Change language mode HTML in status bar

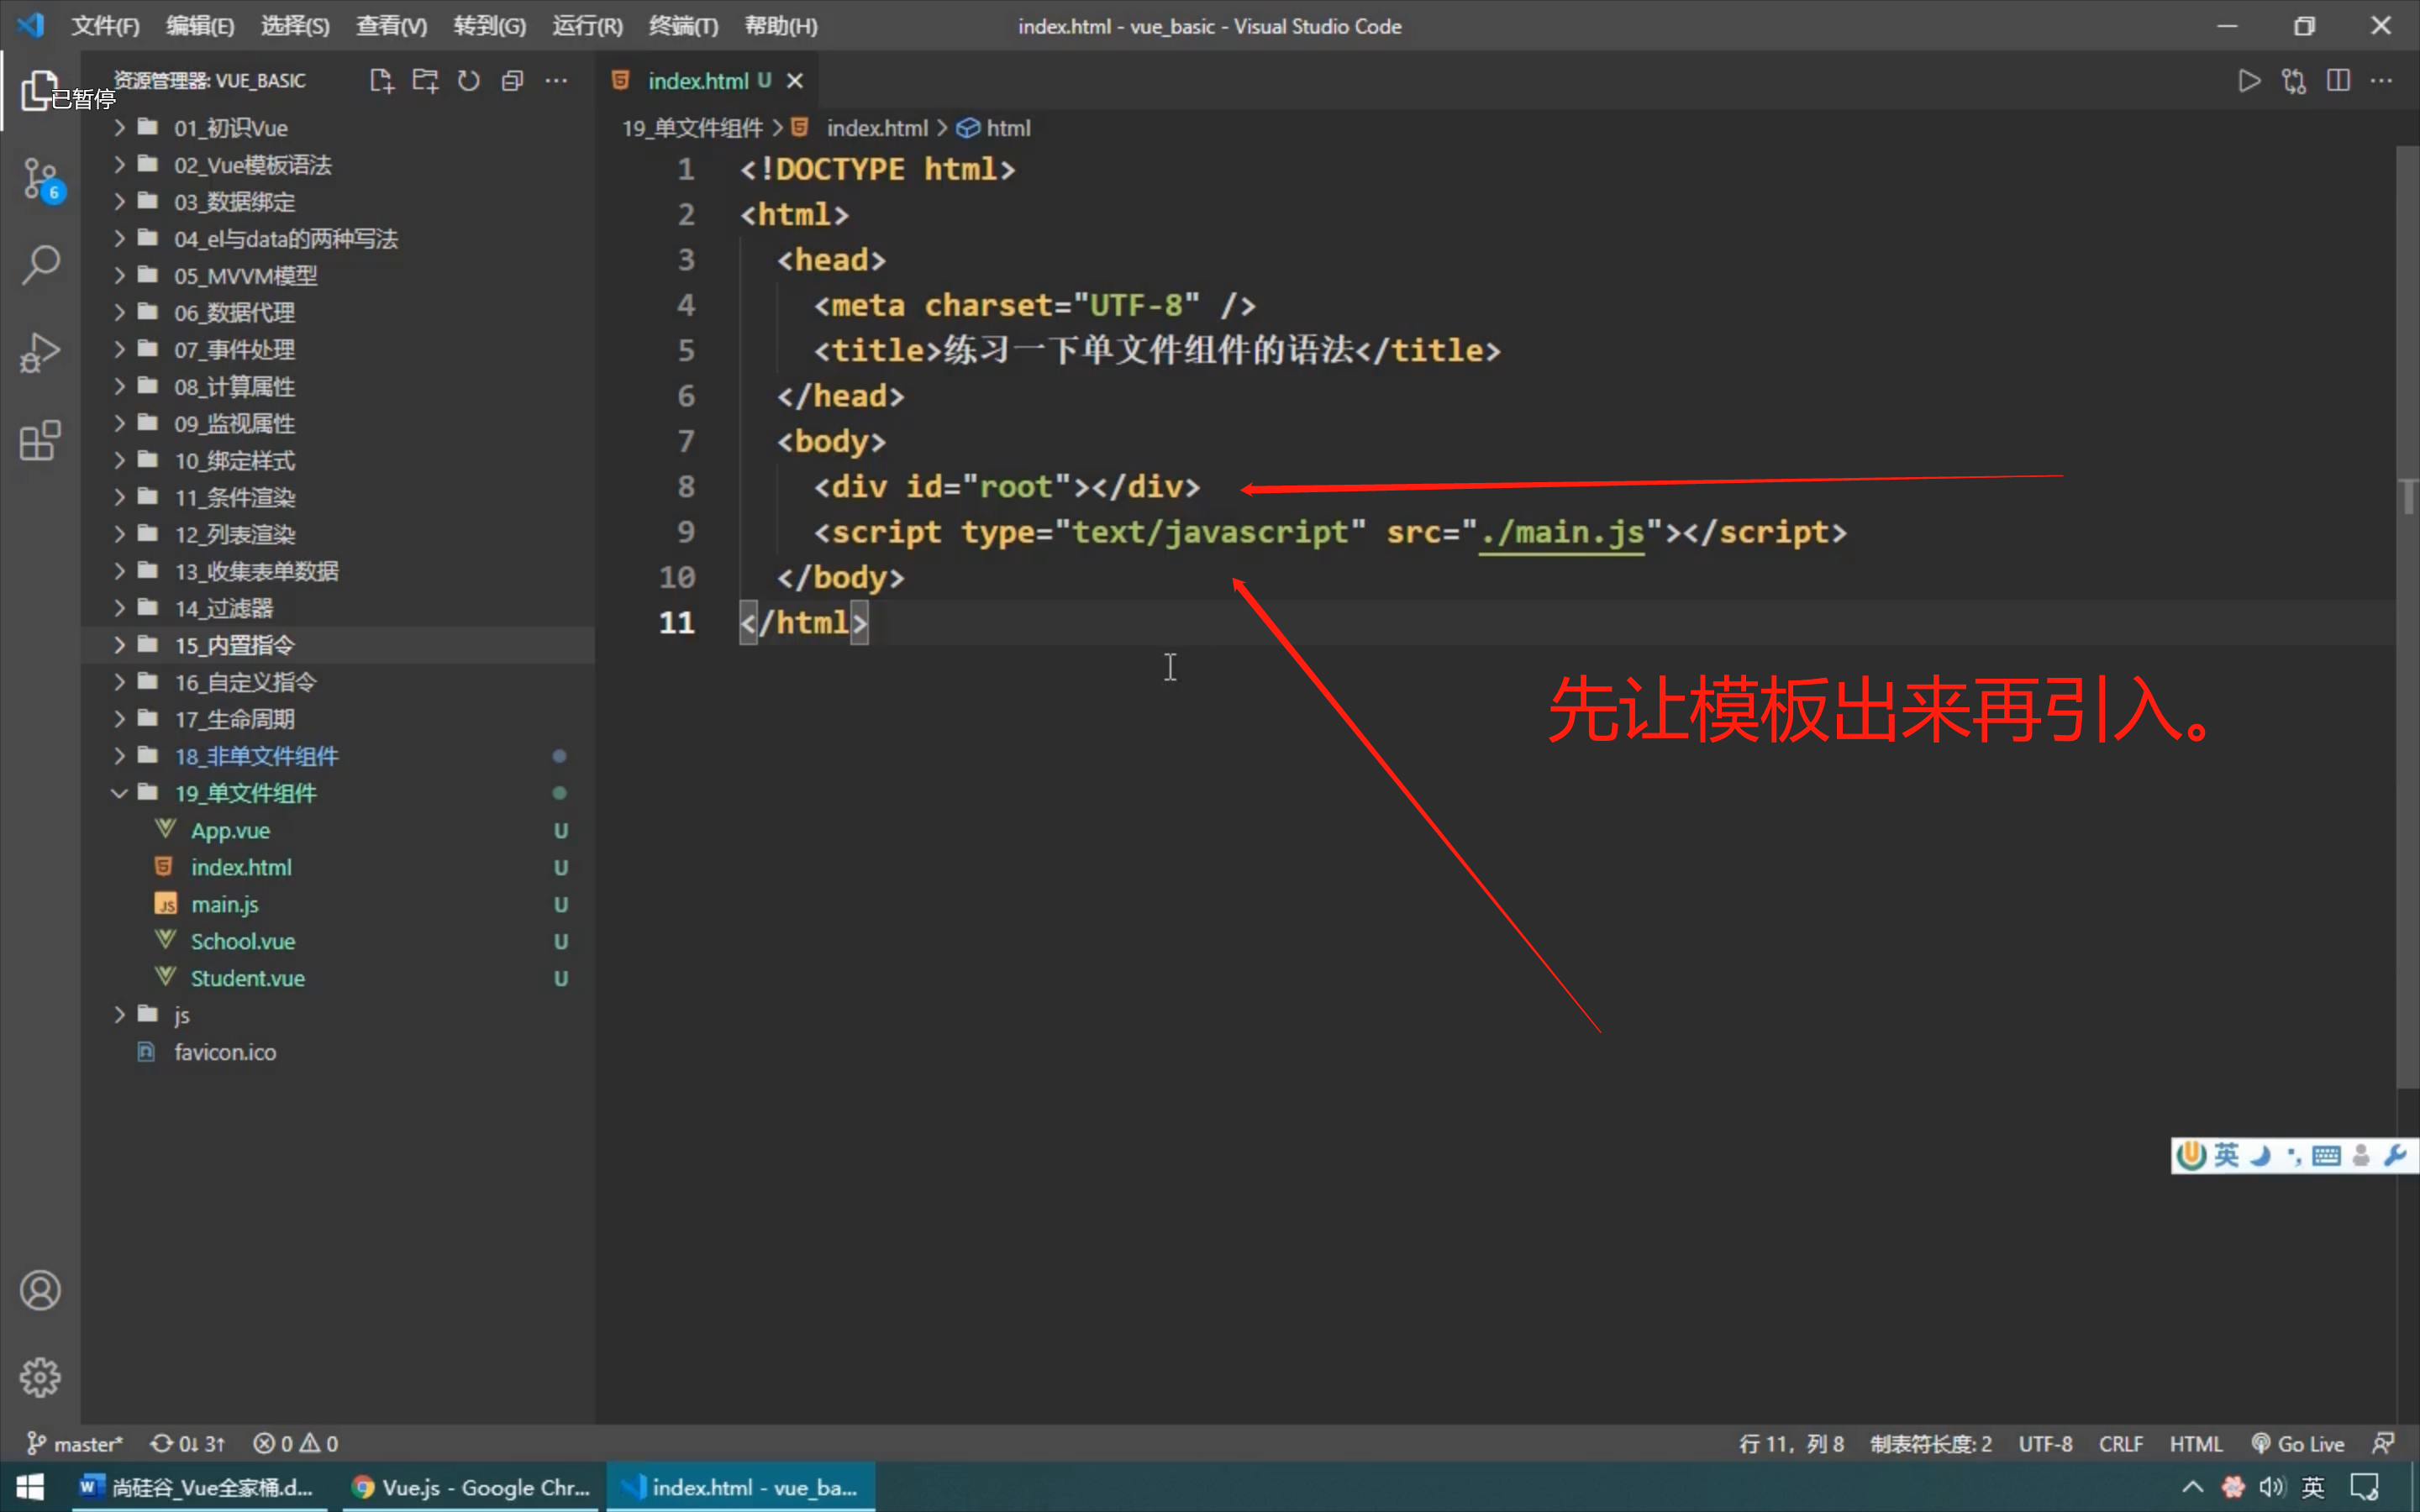[2195, 1443]
